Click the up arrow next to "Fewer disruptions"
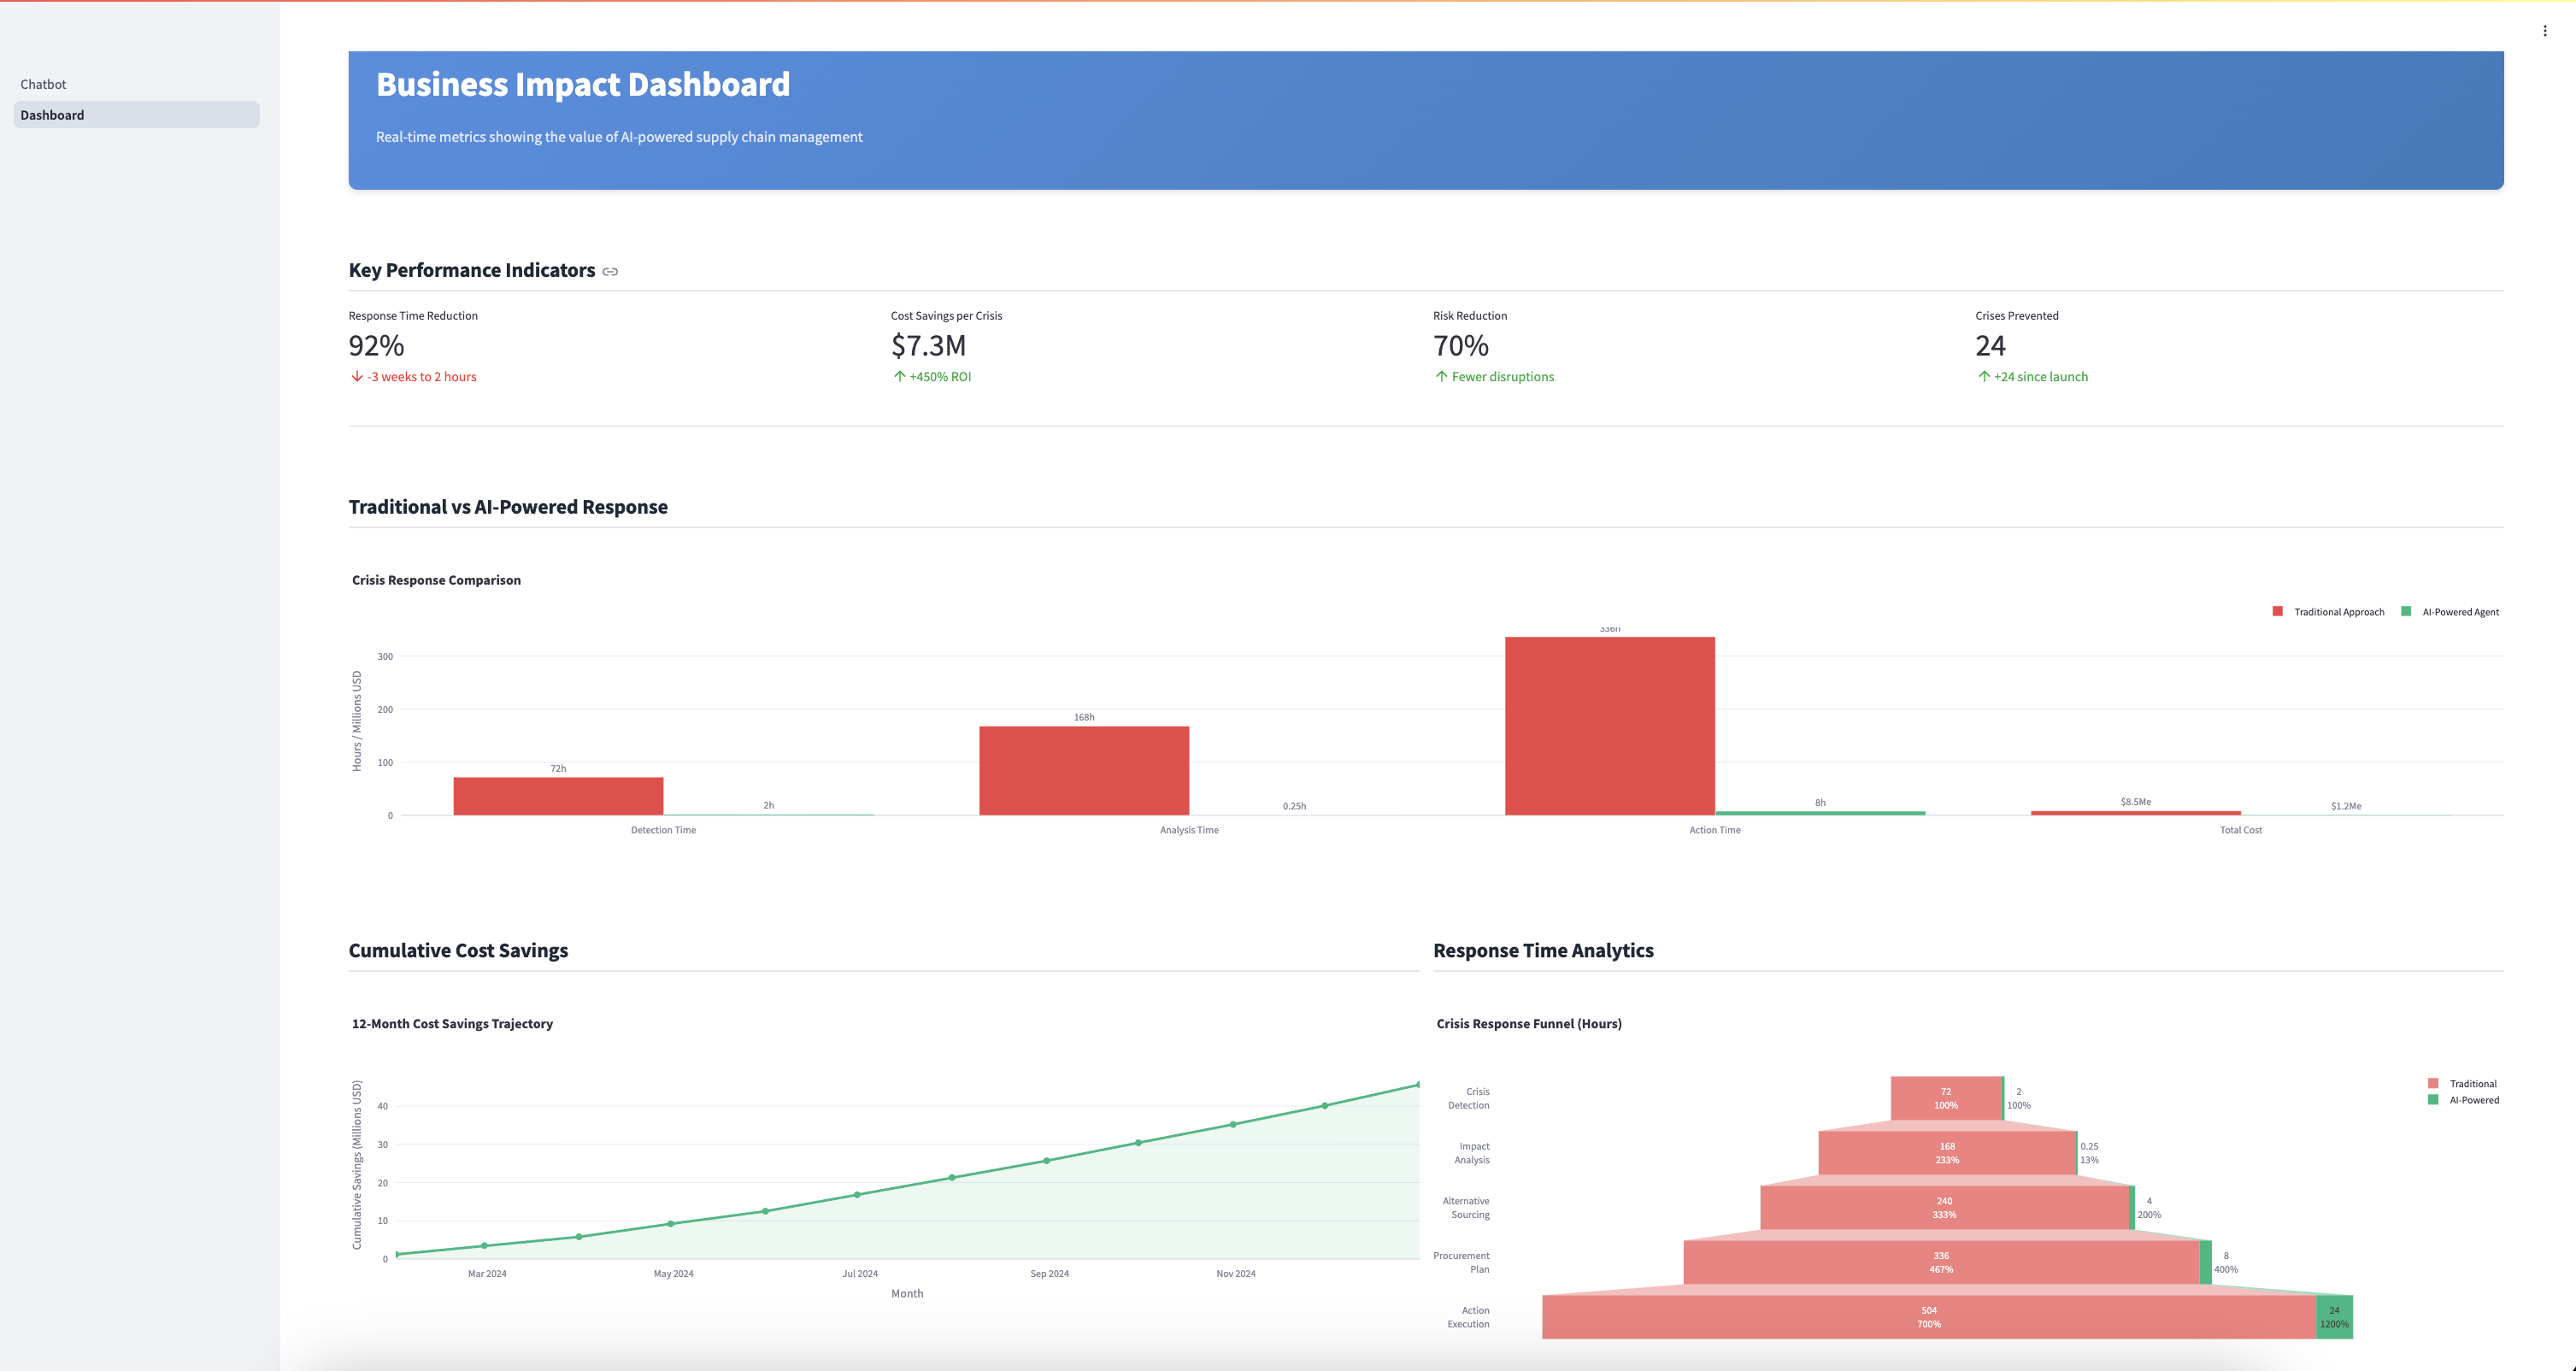2576x1371 pixels. coord(1440,376)
